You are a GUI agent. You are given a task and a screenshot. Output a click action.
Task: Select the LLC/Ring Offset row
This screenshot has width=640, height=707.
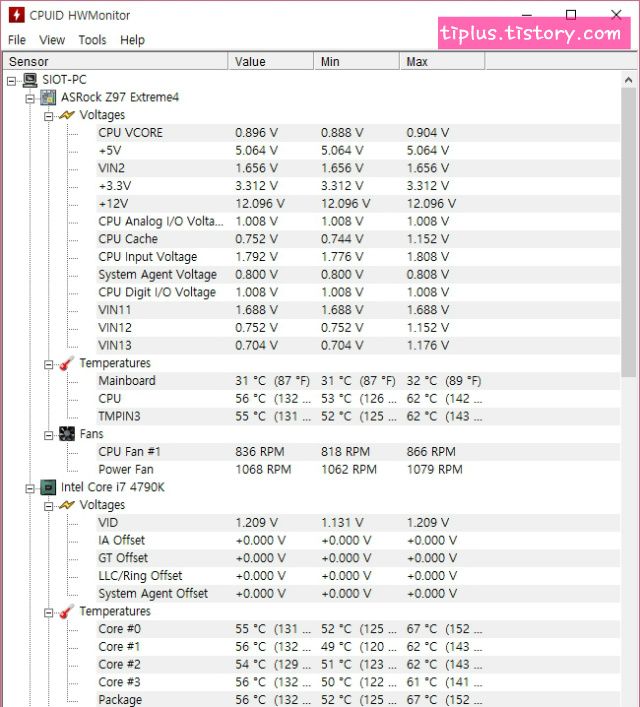358,576
